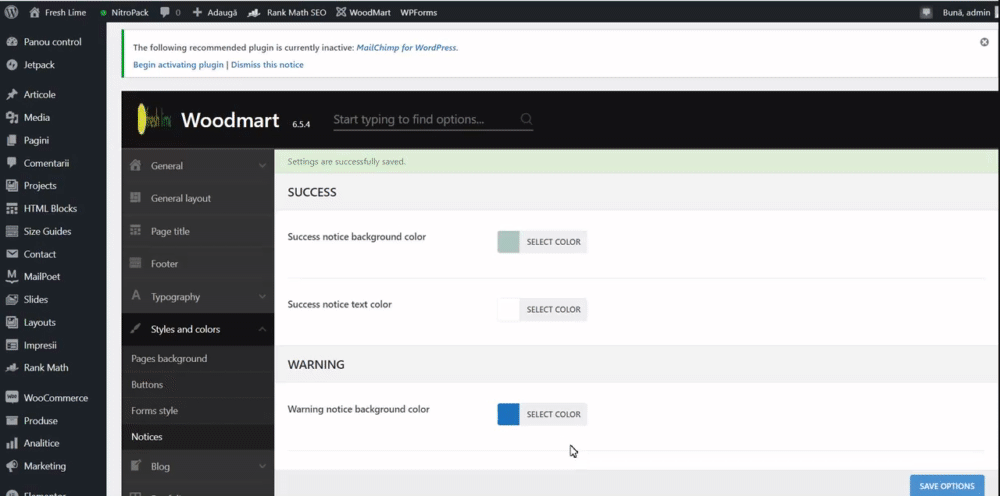Click the Woodmart version number 6.5.4
The height and width of the screenshot is (496, 1000).
[x=301, y=125]
